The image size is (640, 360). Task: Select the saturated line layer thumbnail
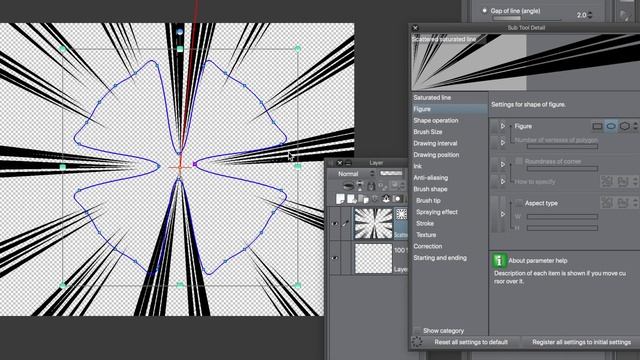tap(373, 223)
